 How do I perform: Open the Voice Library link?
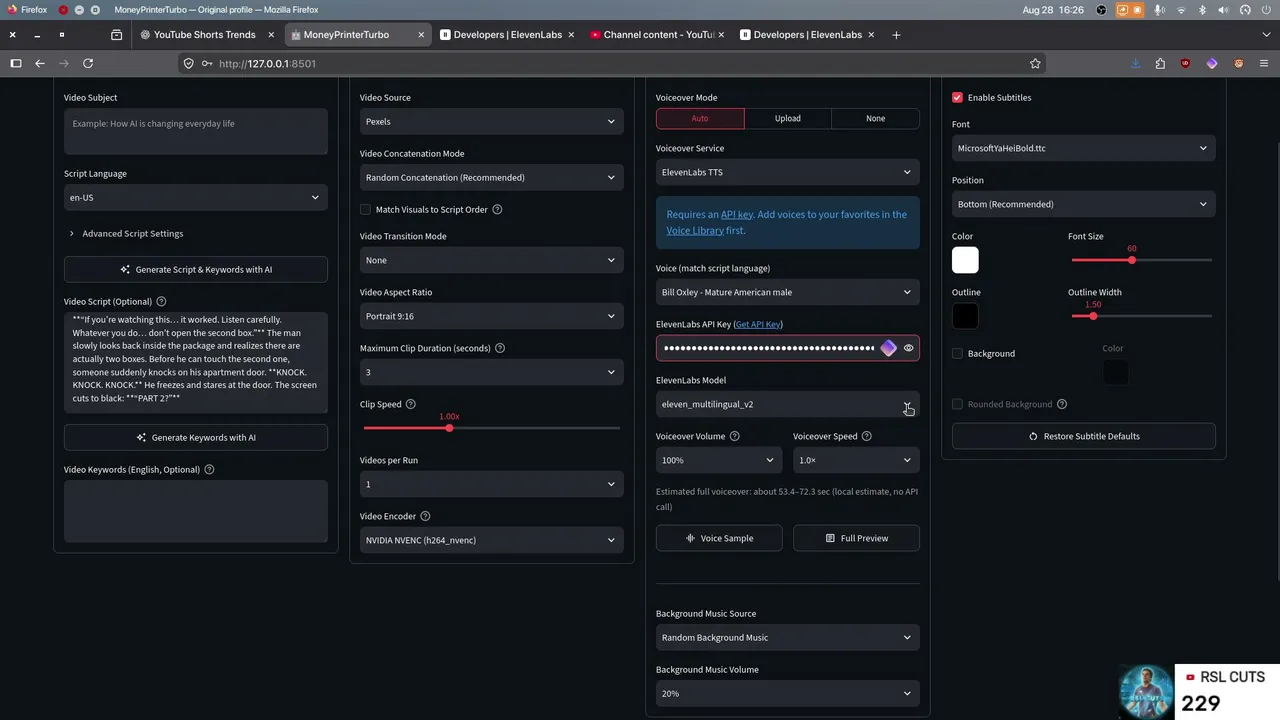[695, 230]
